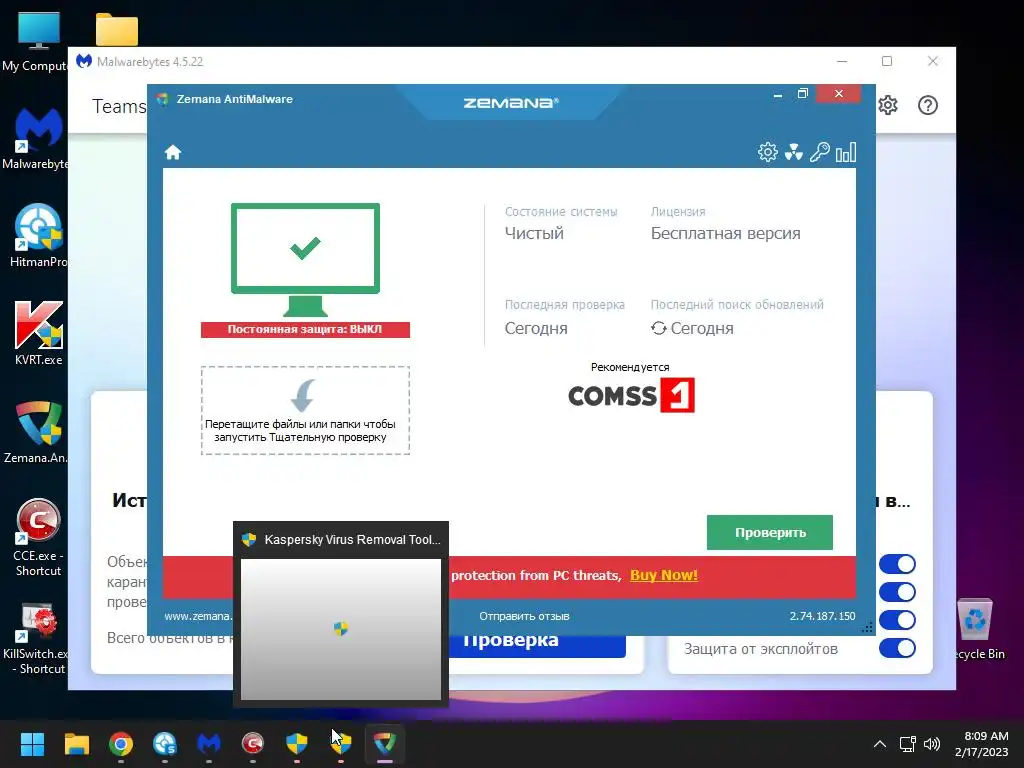Switch to Zemana AntiMalware taskbar icon
The image size is (1024, 768).
coord(385,744)
